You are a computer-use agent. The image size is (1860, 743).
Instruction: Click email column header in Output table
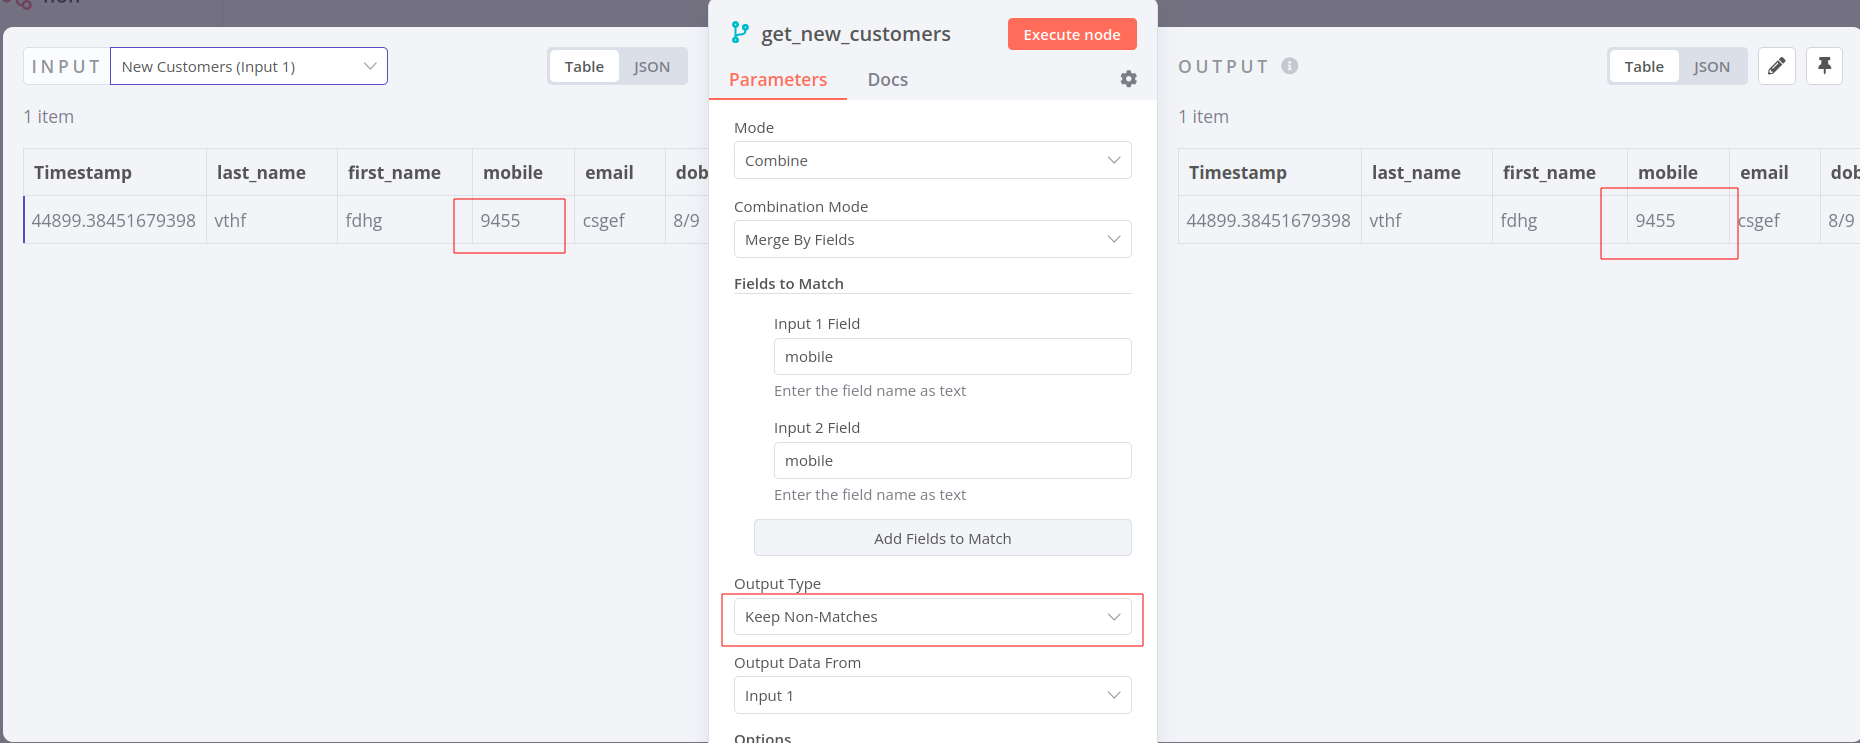(1775, 172)
